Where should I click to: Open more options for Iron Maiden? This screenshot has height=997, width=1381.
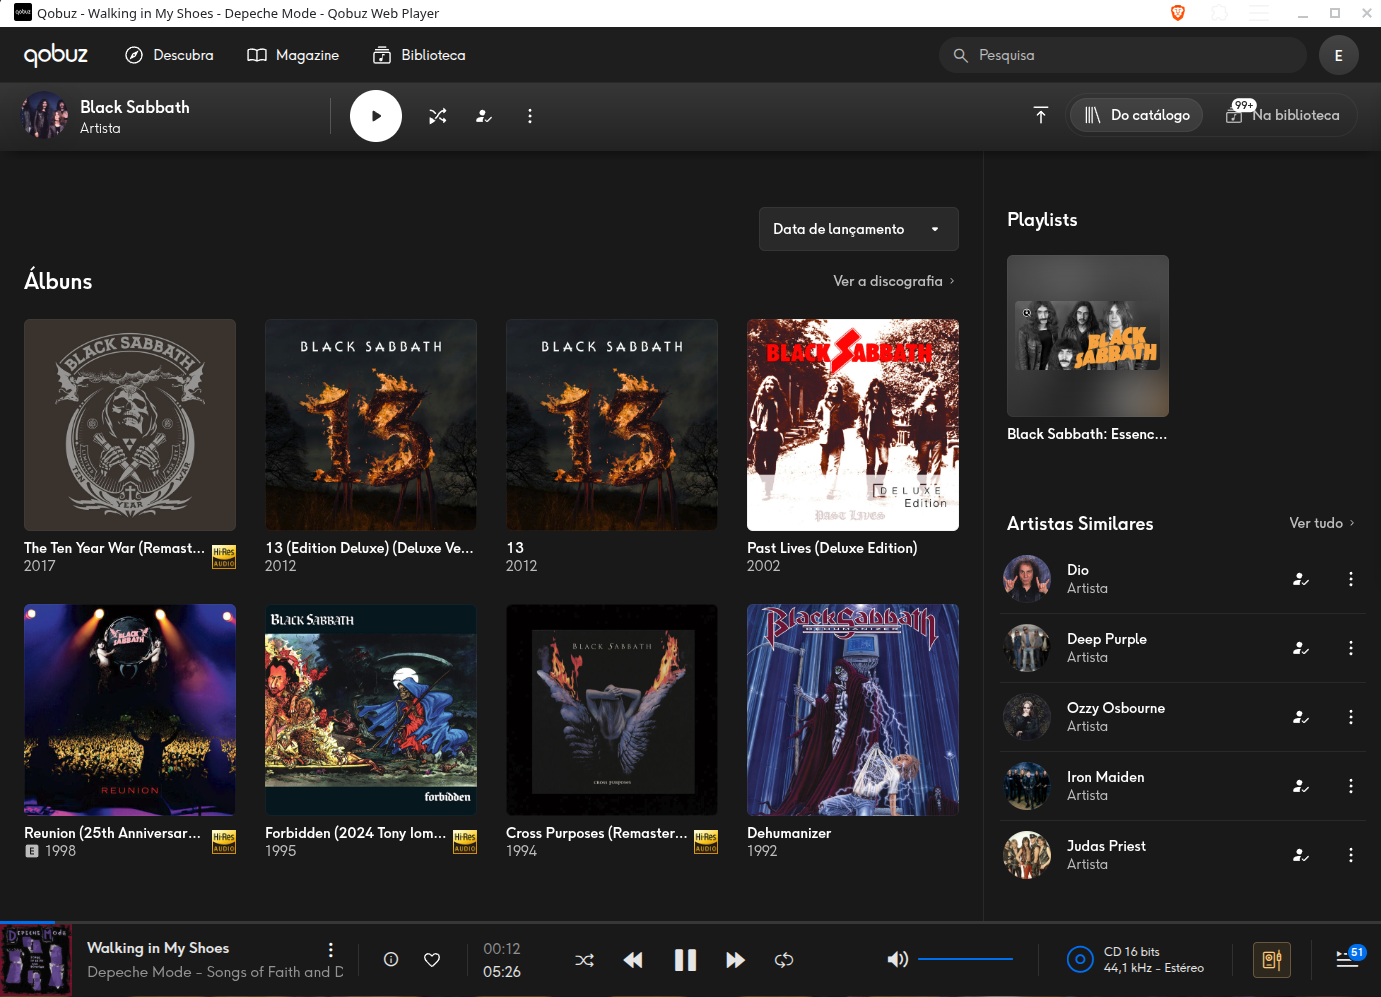1351,786
